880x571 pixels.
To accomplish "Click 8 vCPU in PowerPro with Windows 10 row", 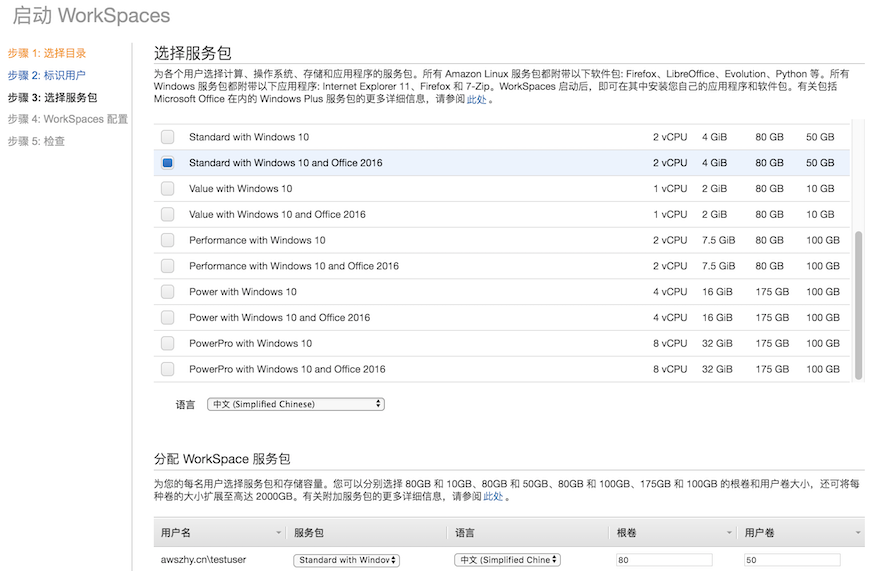I will [670, 344].
